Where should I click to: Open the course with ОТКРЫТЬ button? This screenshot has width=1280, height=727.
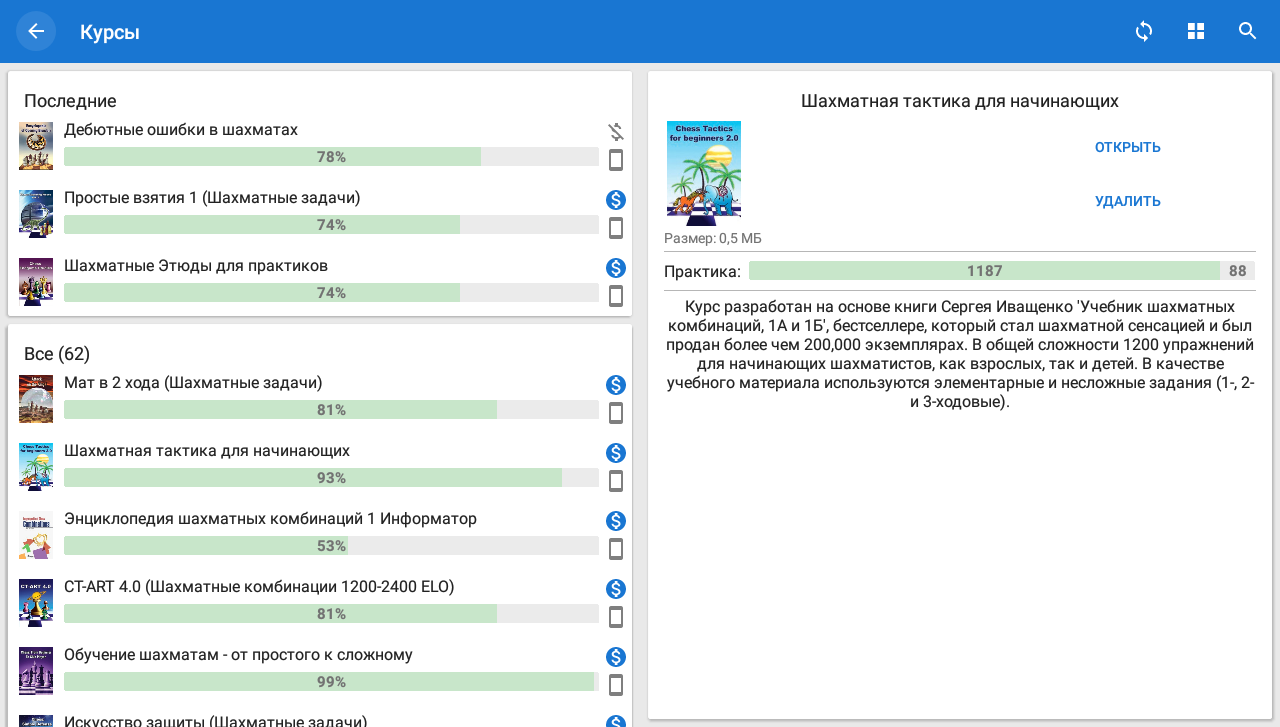click(x=1127, y=147)
